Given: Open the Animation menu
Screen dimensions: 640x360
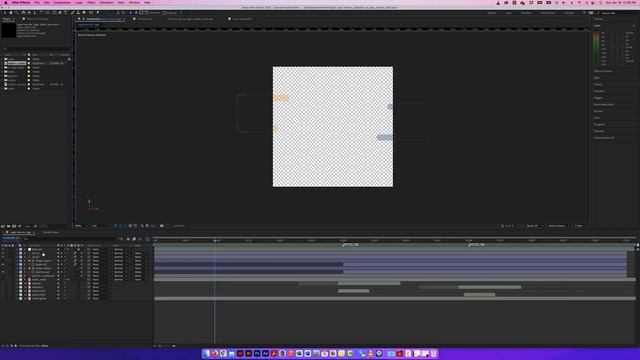Looking at the screenshot, I should click(x=107, y=2).
